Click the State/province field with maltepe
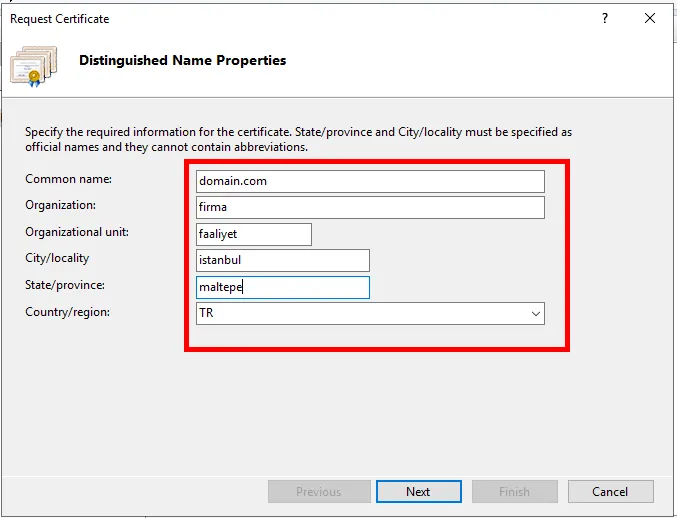This screenshot has width=677, height=518. [x=283, y=287]
